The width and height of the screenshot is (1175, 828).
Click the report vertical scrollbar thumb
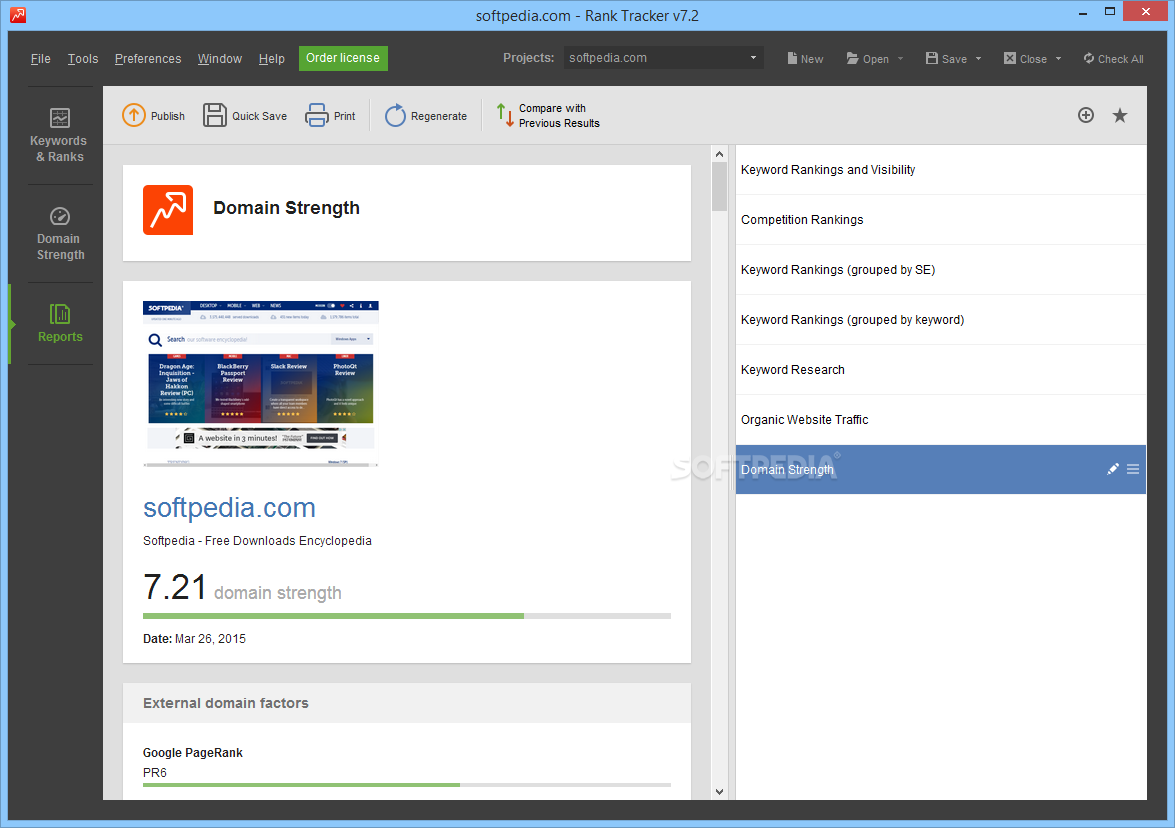coord(719,187)
